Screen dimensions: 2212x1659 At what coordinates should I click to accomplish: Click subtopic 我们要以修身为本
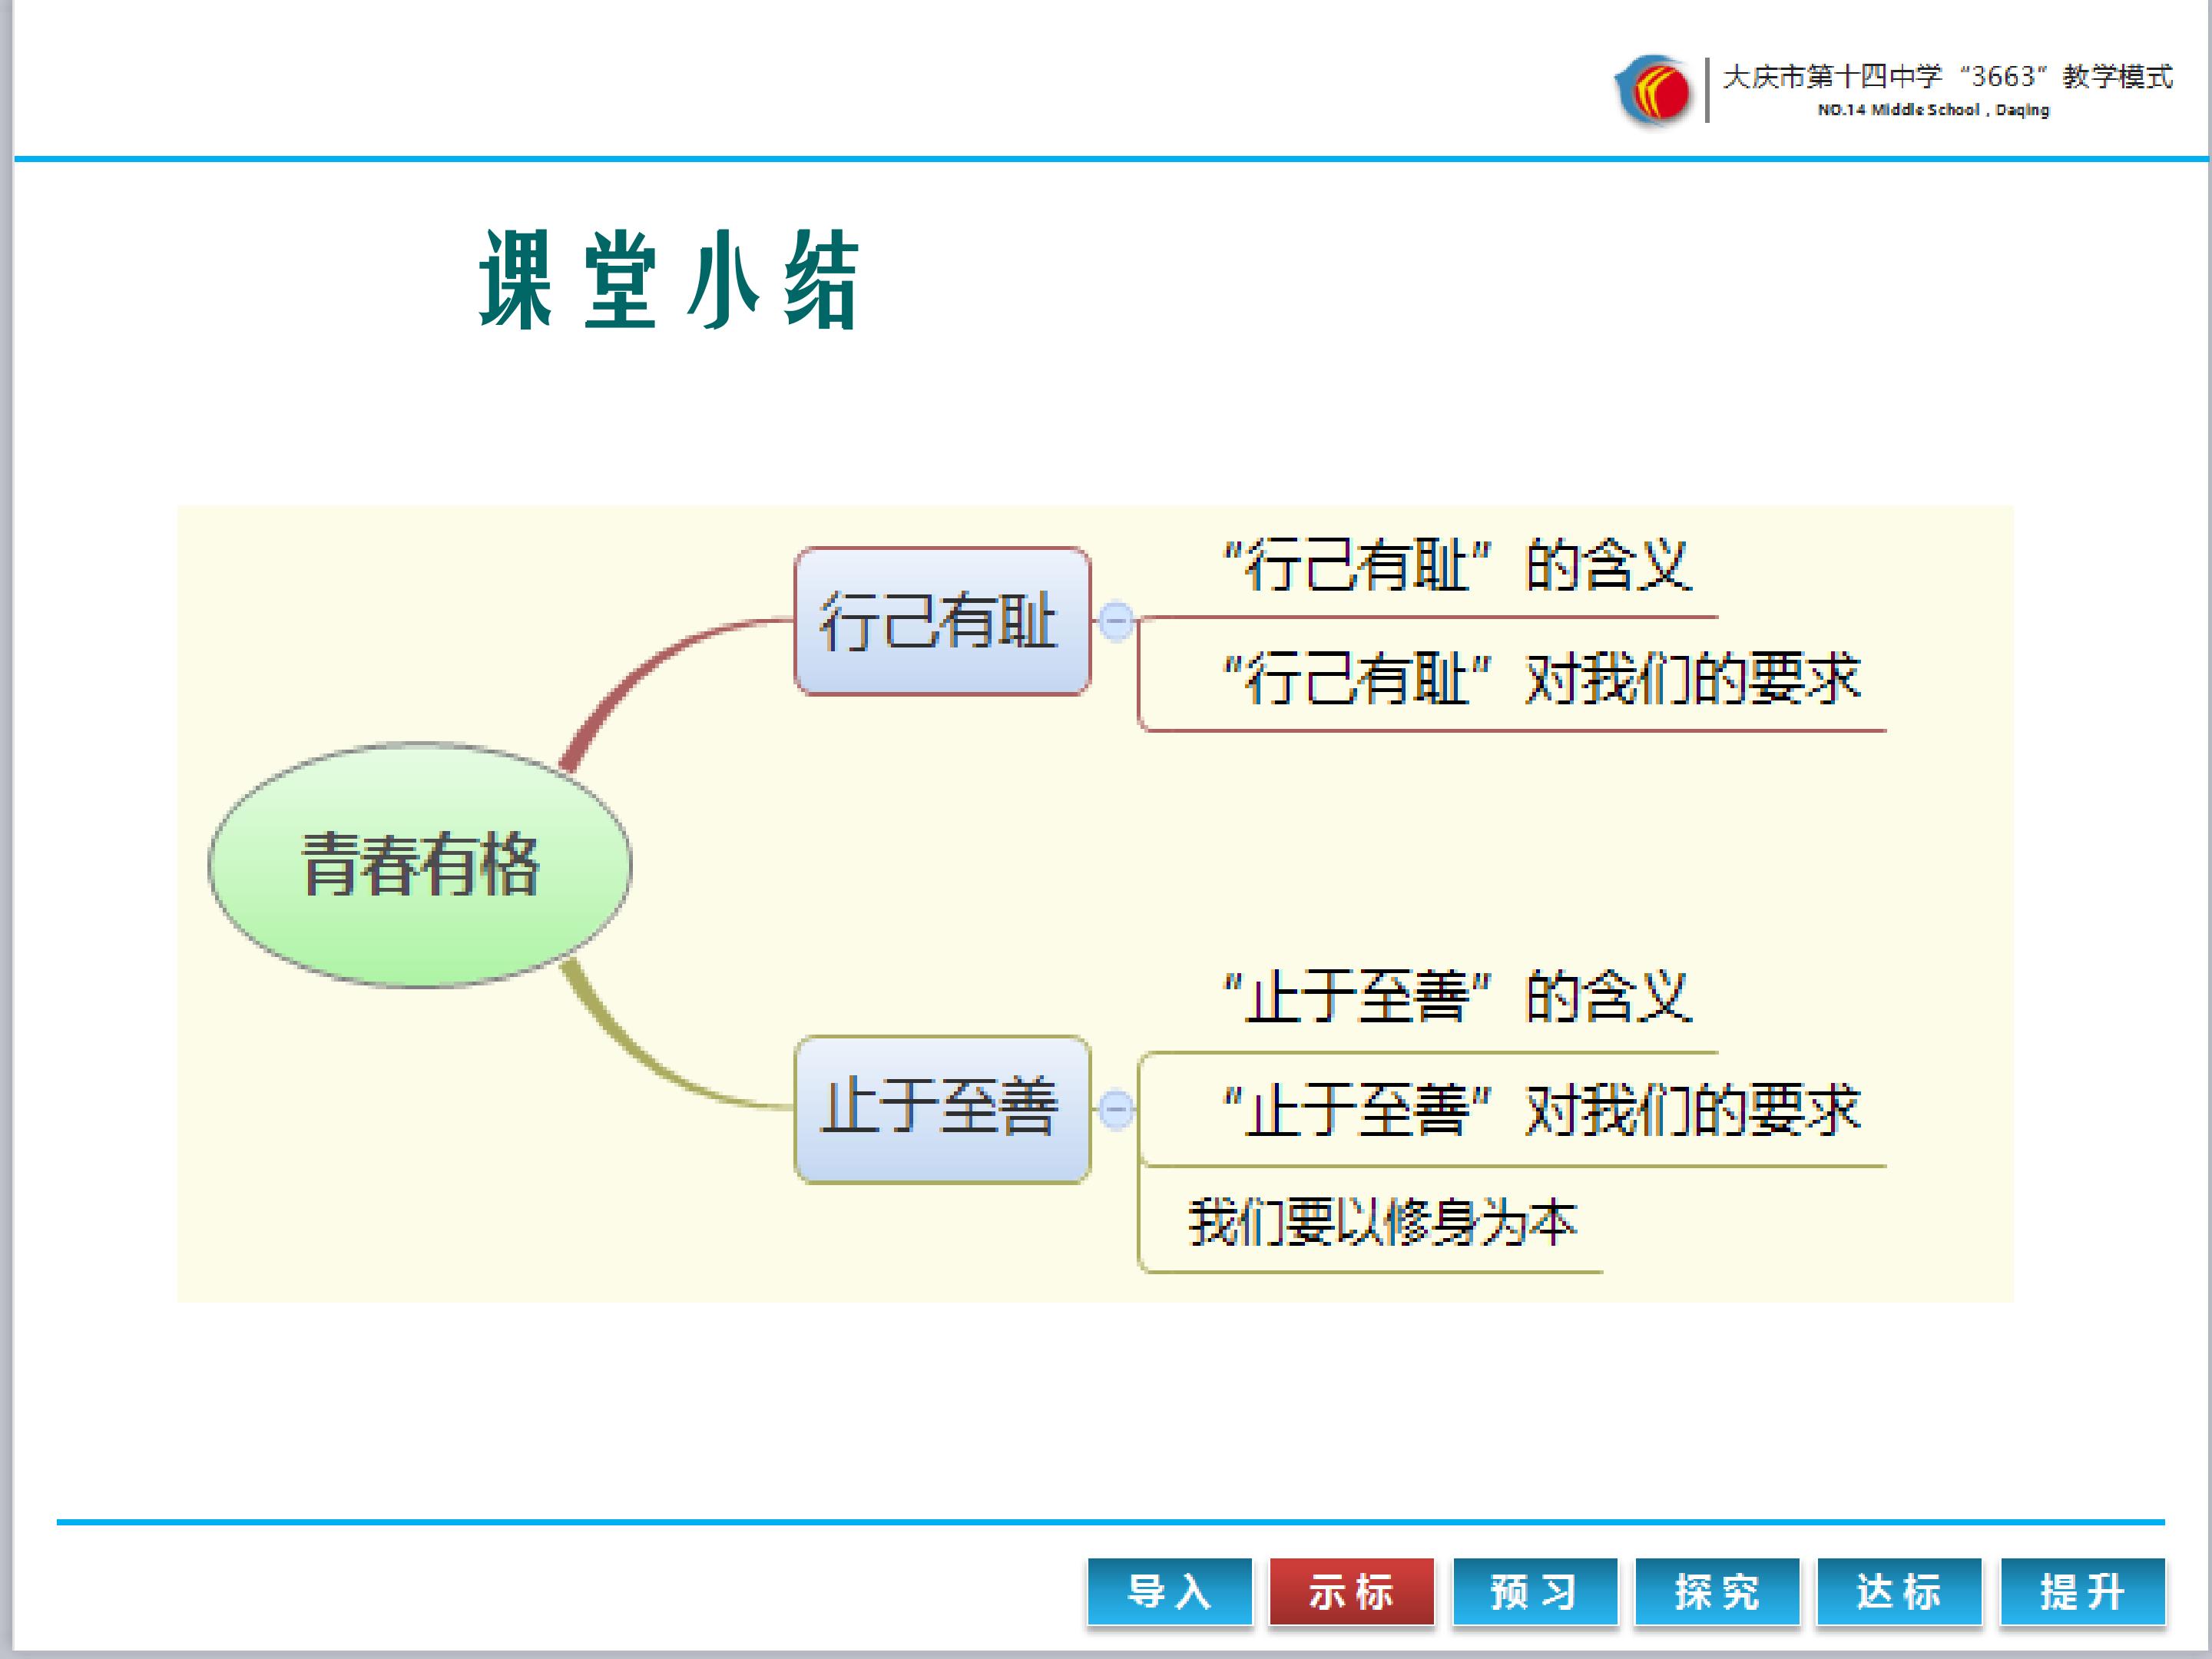pos(1382,1222)
